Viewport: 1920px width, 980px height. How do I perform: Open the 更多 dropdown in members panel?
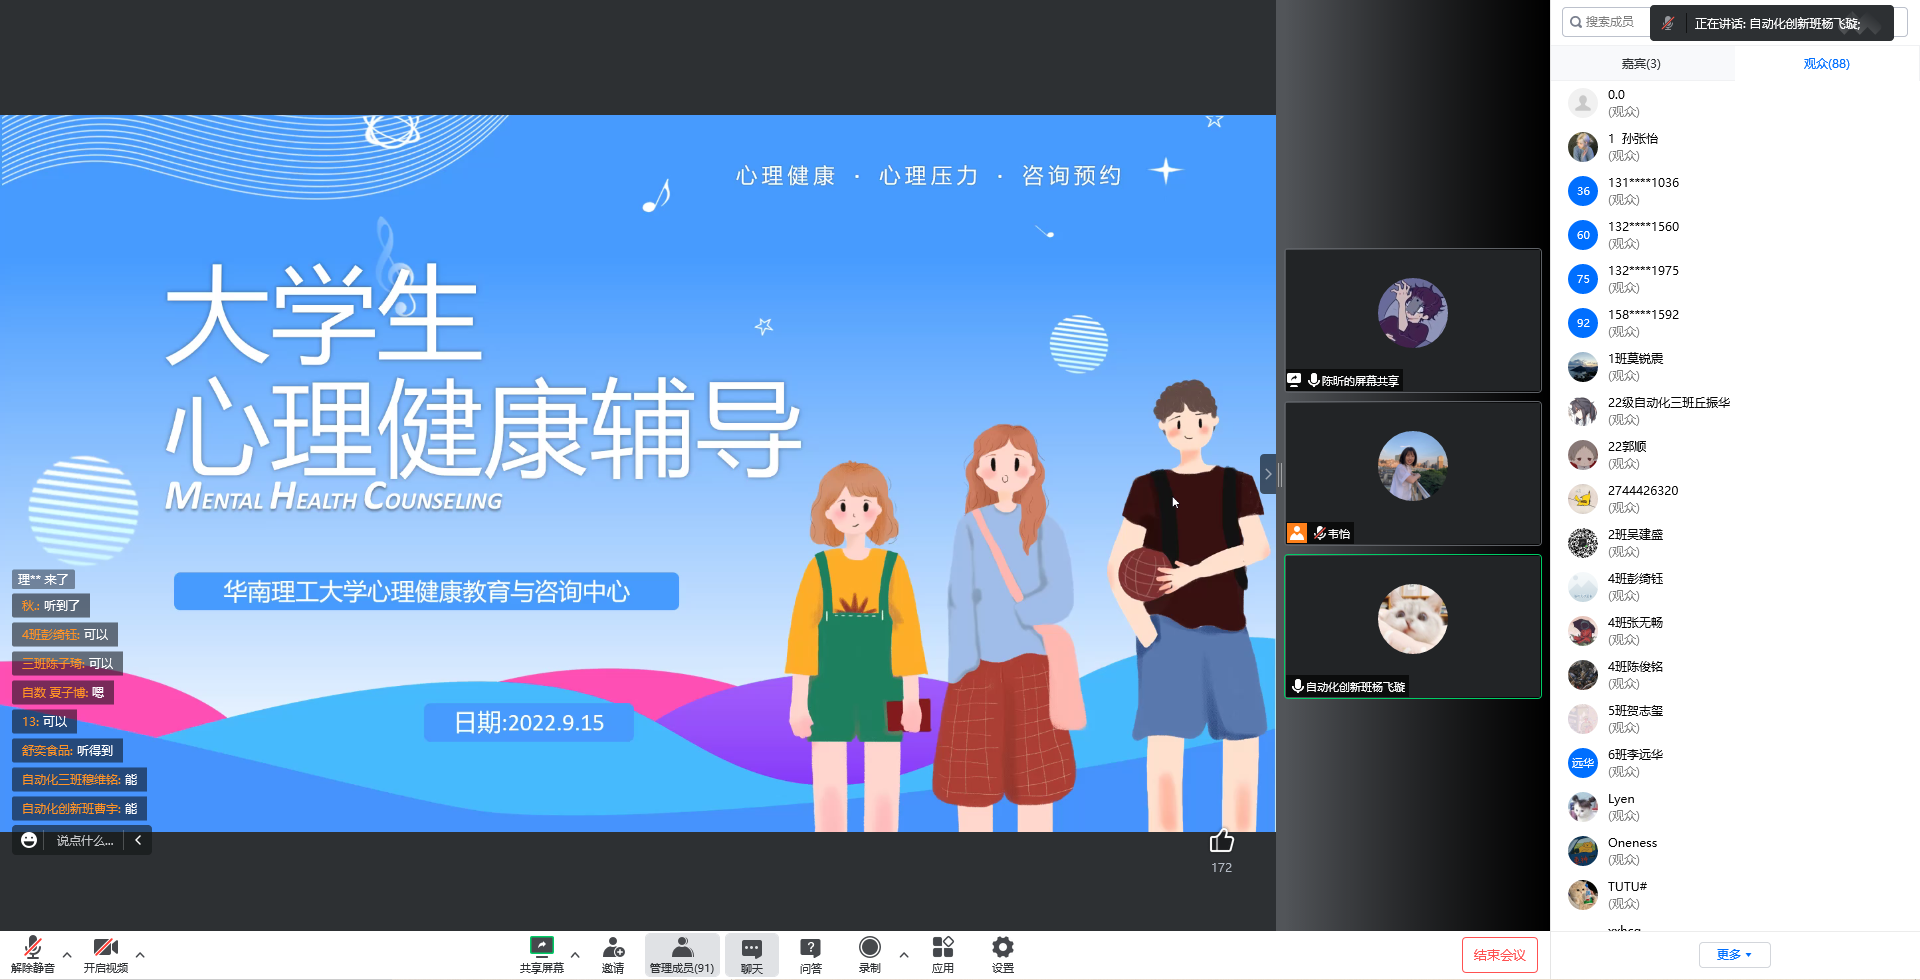click(x=1734, y=955)
